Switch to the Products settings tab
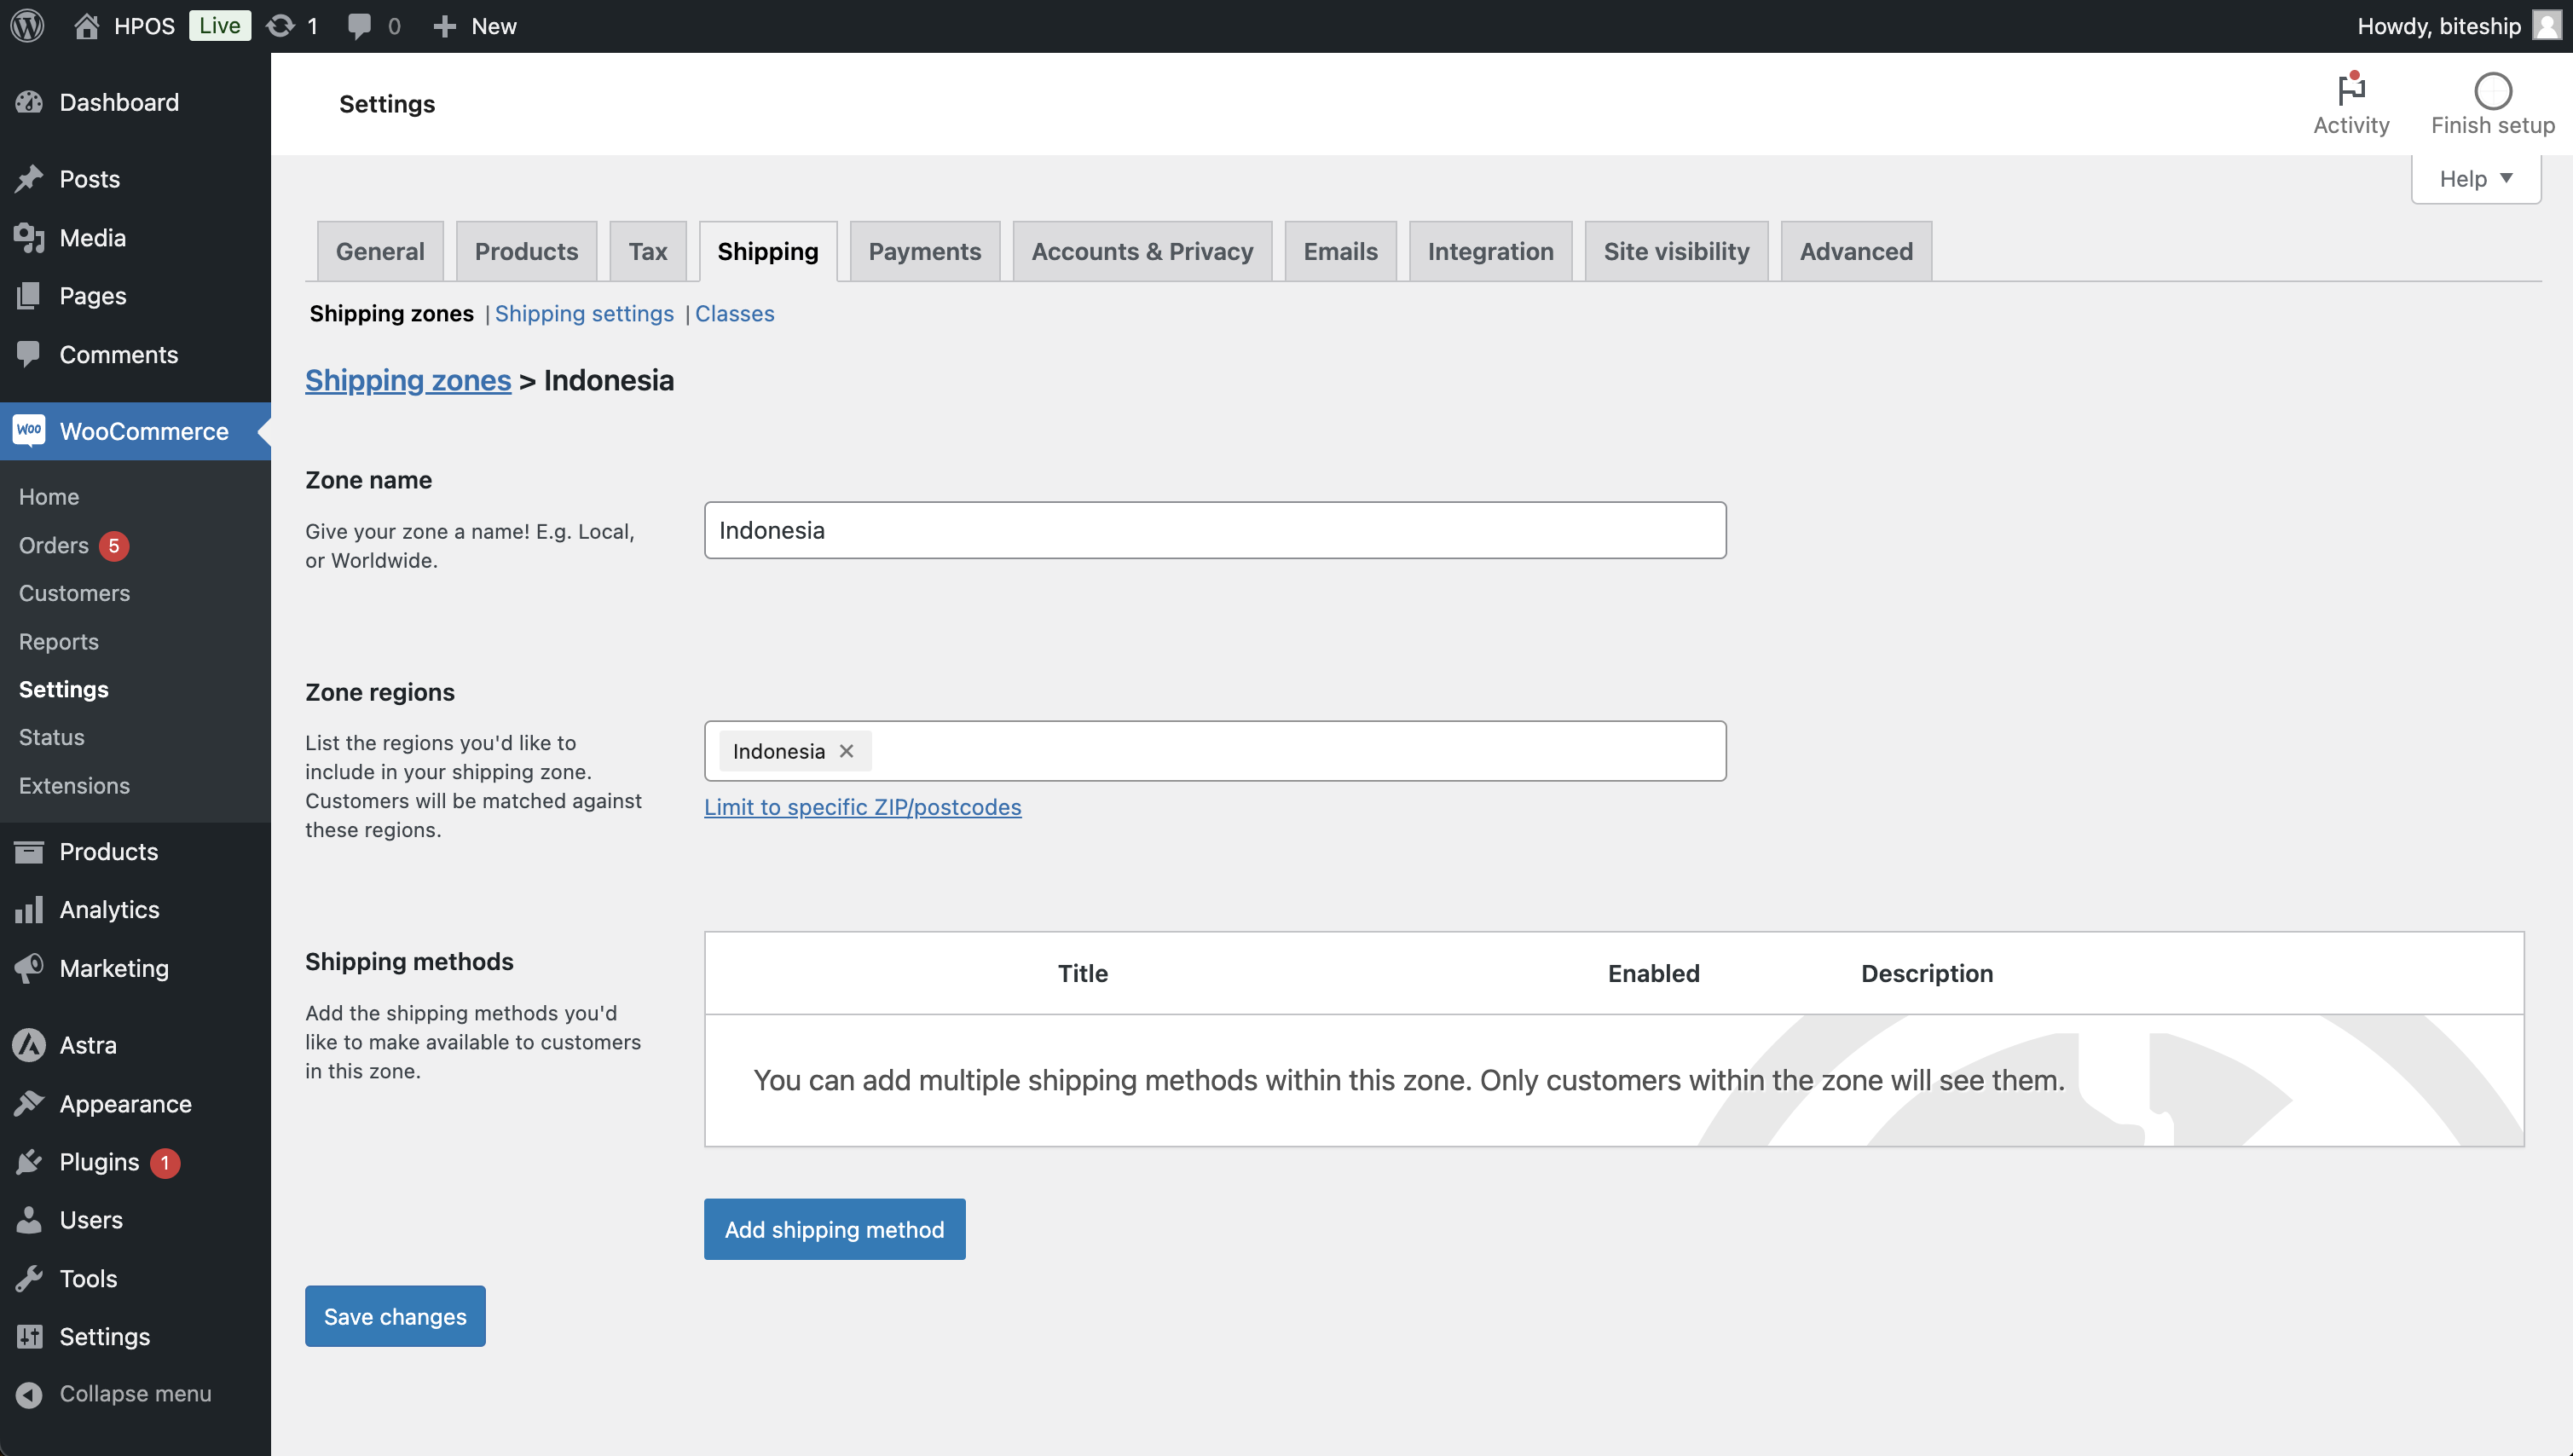This screenshot has width=2573, height=1456. click(526, 251)
